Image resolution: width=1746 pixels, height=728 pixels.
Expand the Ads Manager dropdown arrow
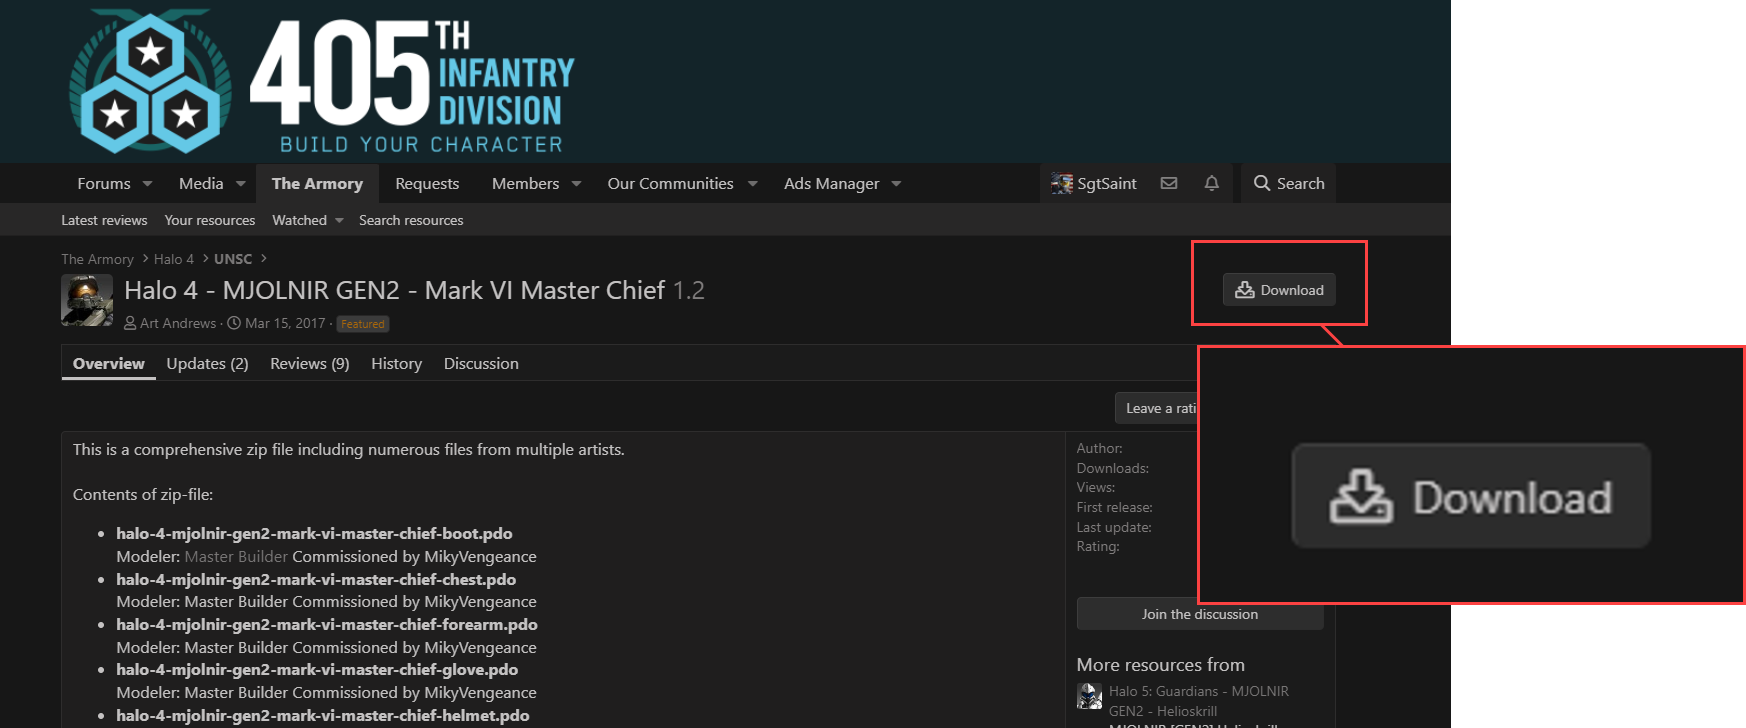tap(896, 184)
